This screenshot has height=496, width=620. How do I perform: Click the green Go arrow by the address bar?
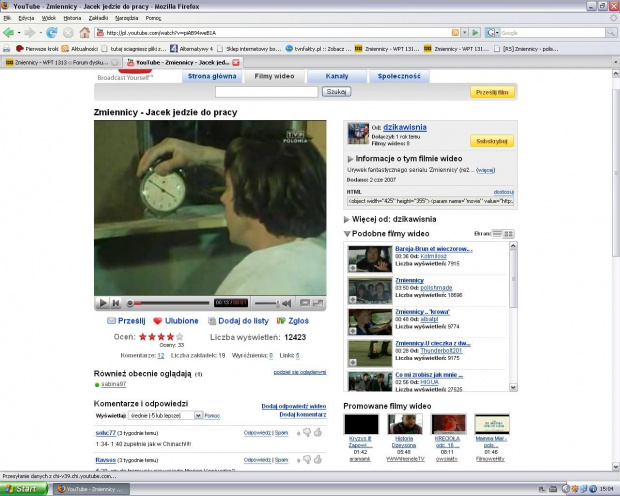point(475,33)
